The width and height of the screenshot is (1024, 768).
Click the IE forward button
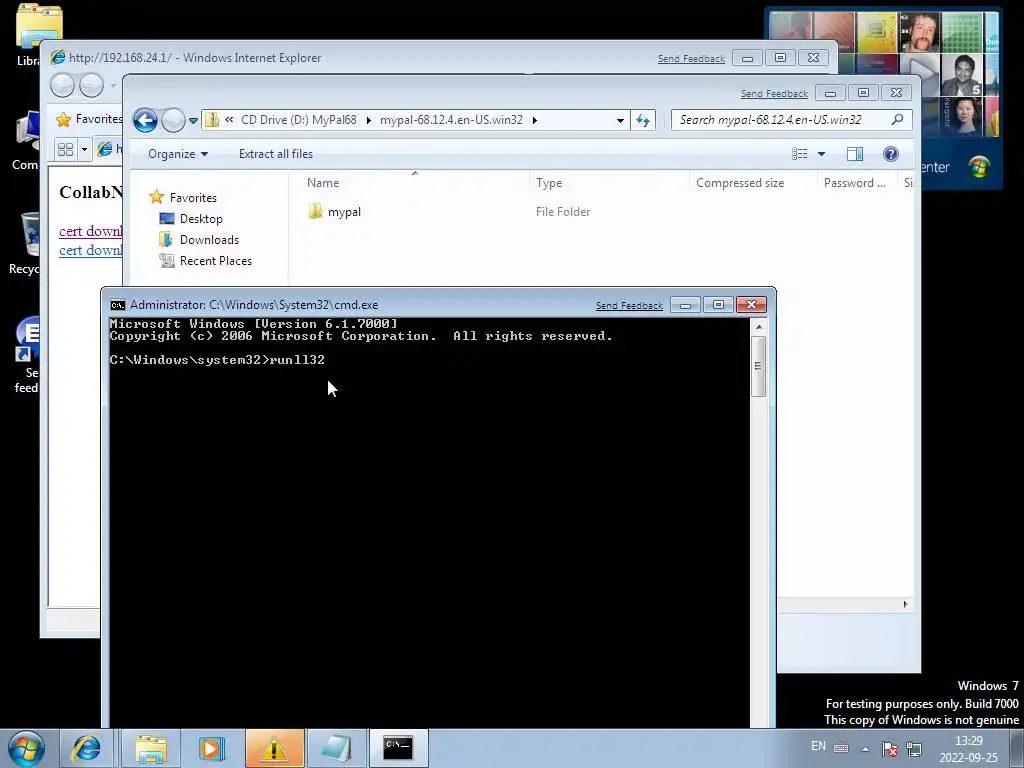pyautogui.click(x=91, y=86)
